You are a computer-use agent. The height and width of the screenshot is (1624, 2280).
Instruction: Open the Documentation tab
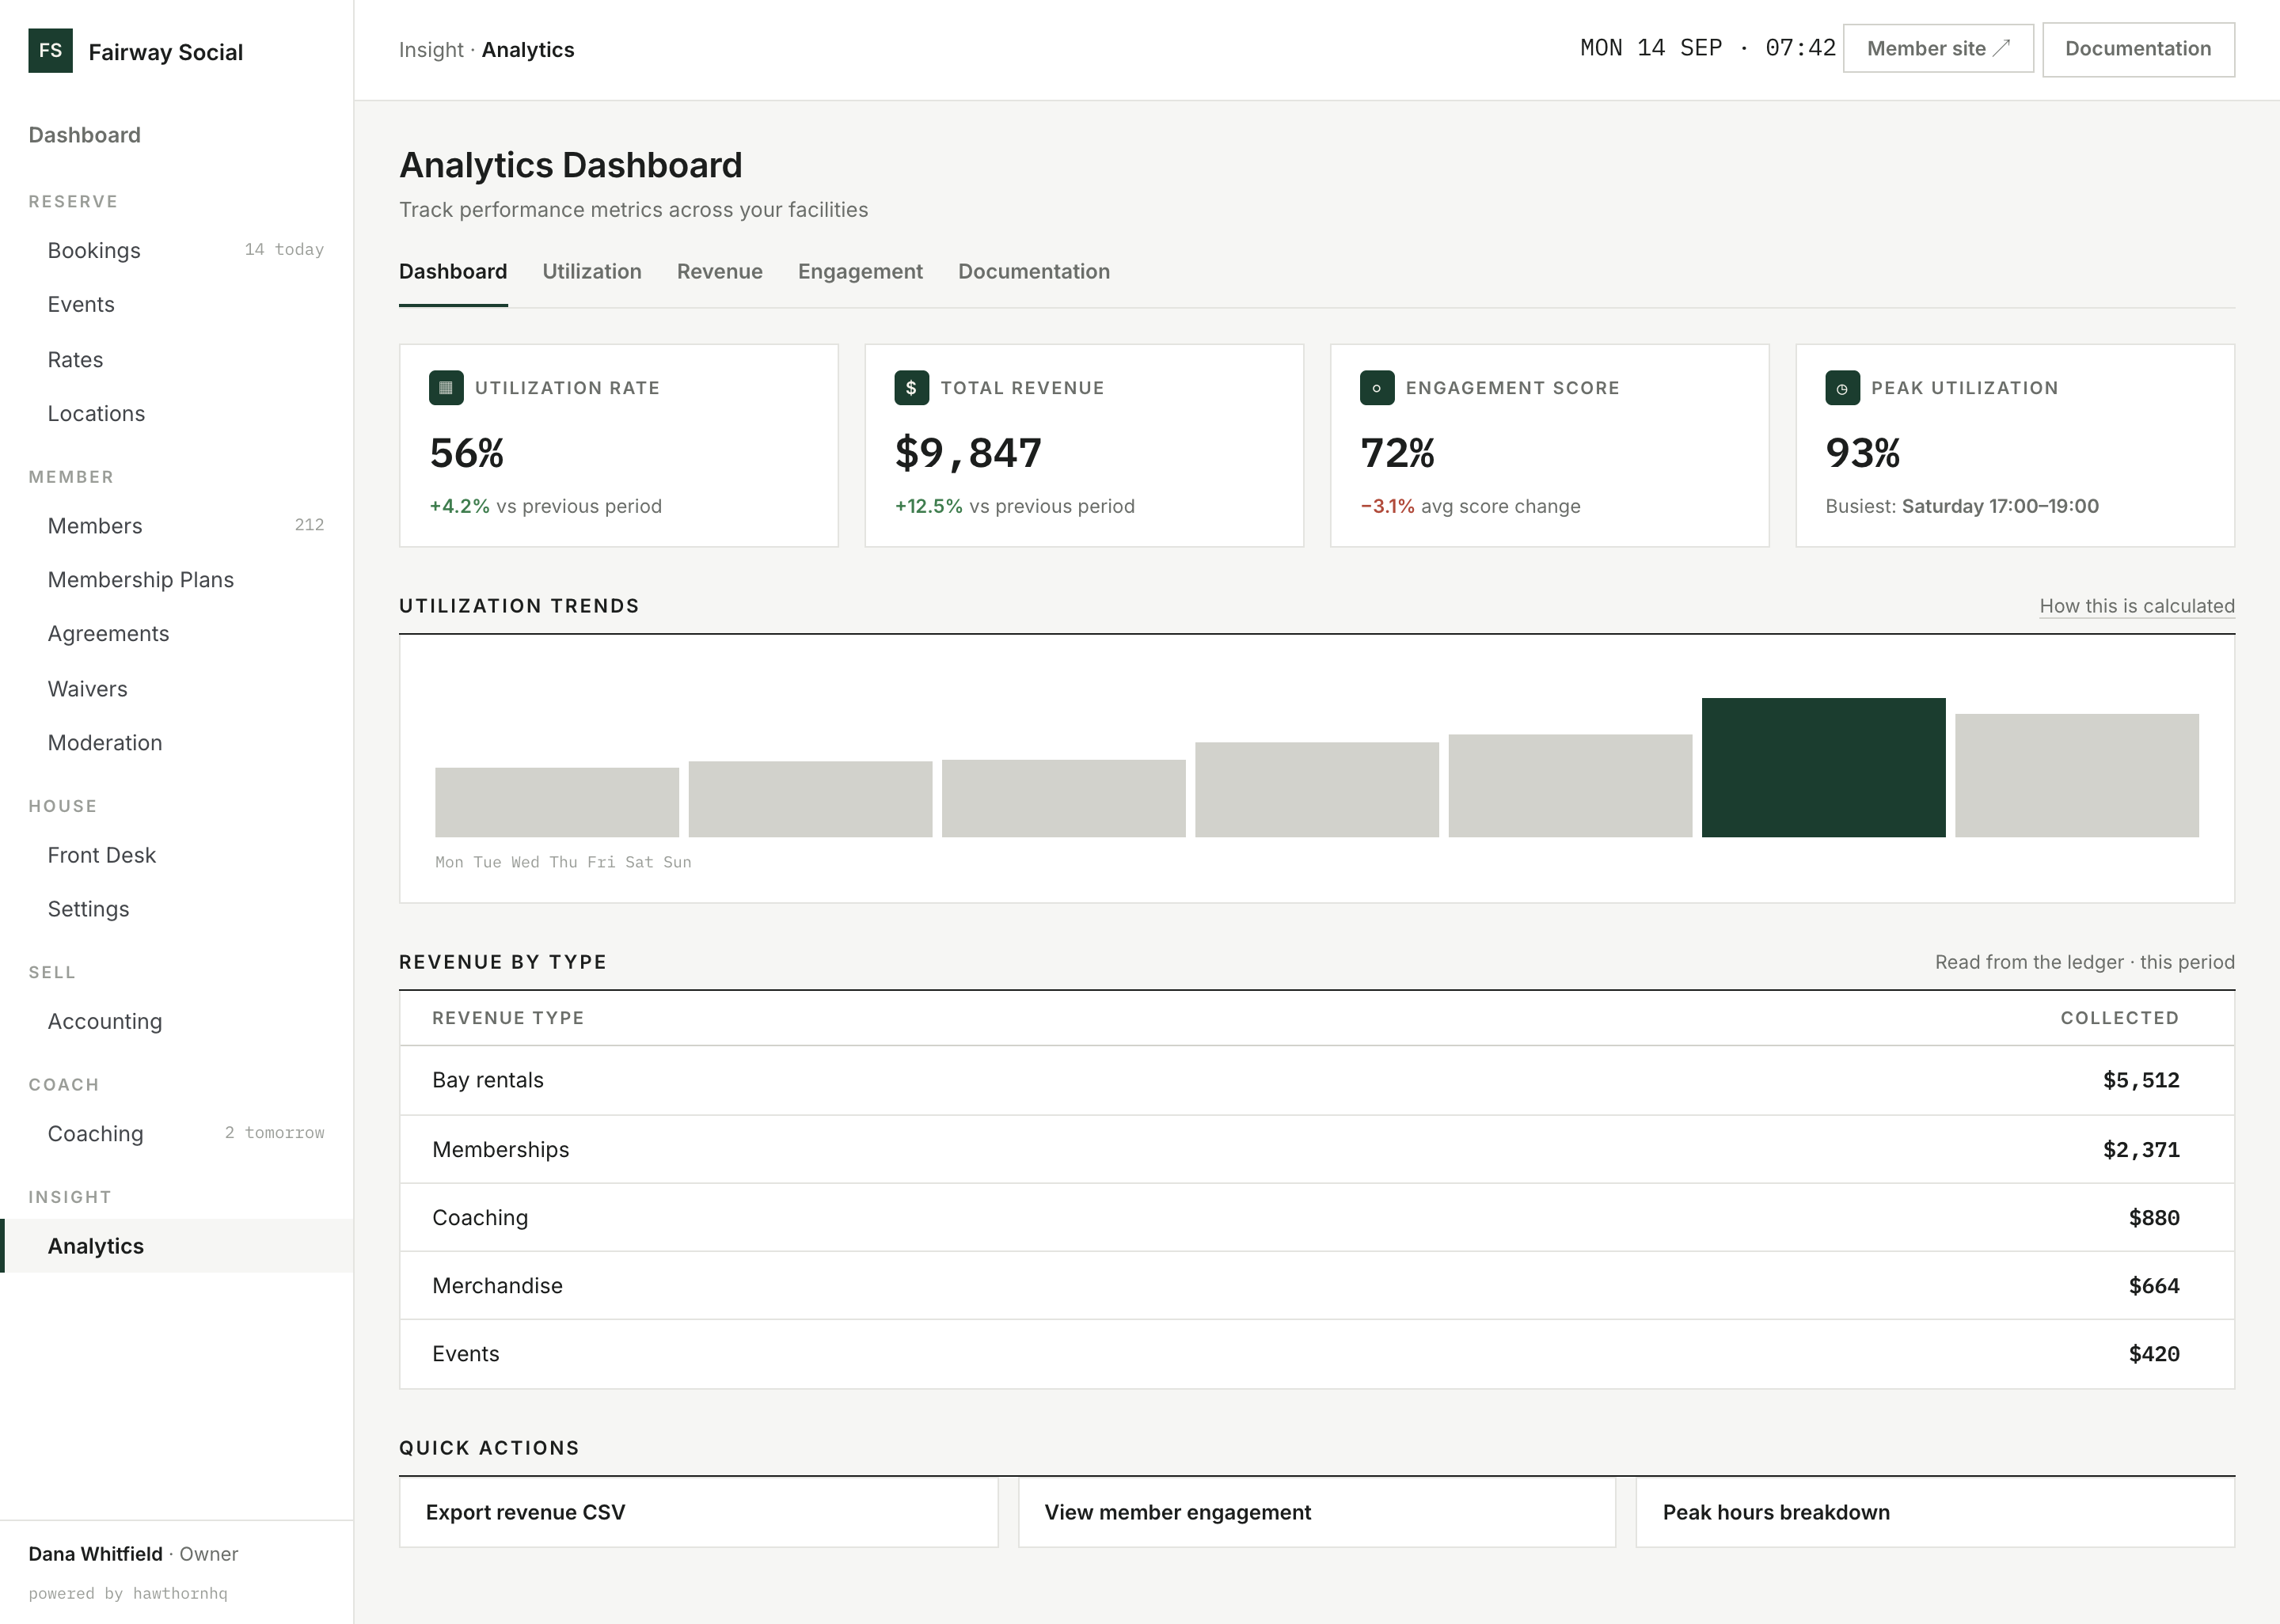1034,272
